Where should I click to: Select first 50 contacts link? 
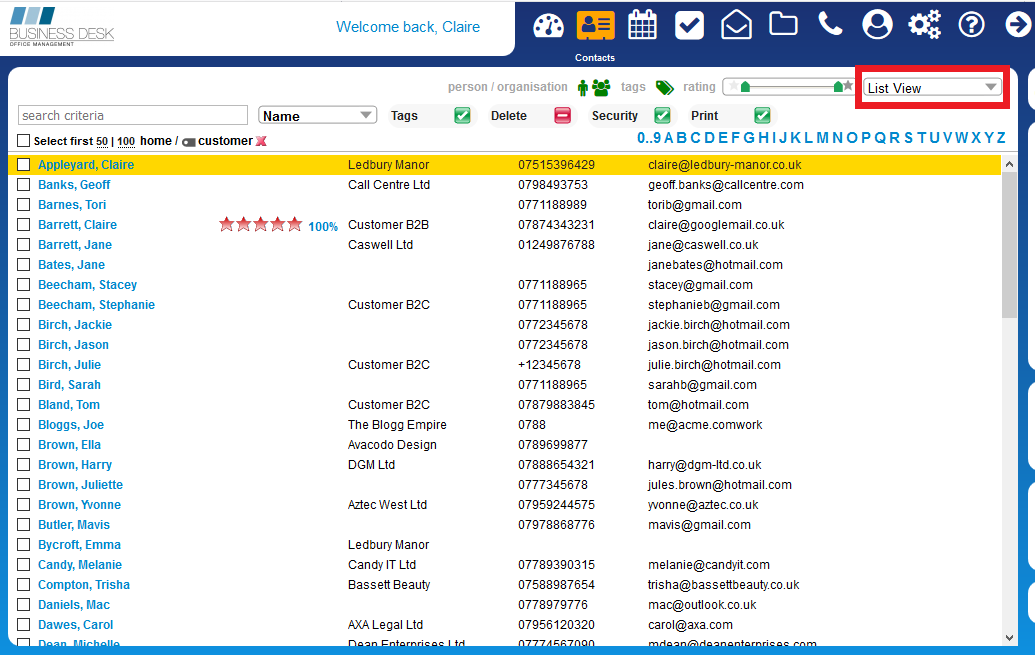pyautogui.click(x=102, y=141)
